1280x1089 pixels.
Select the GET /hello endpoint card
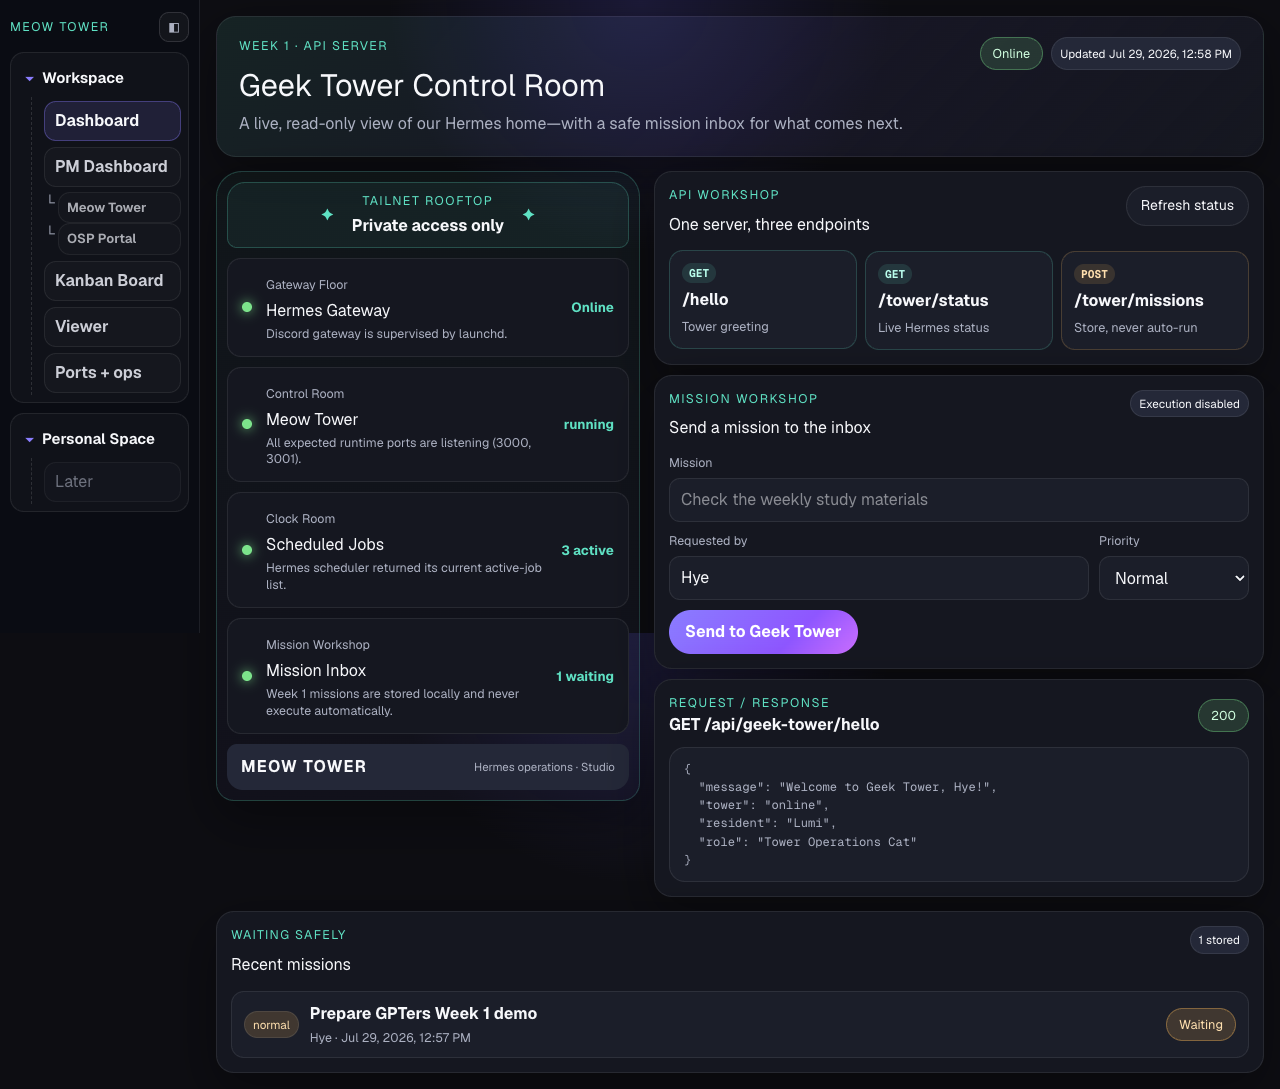point(763,299)
